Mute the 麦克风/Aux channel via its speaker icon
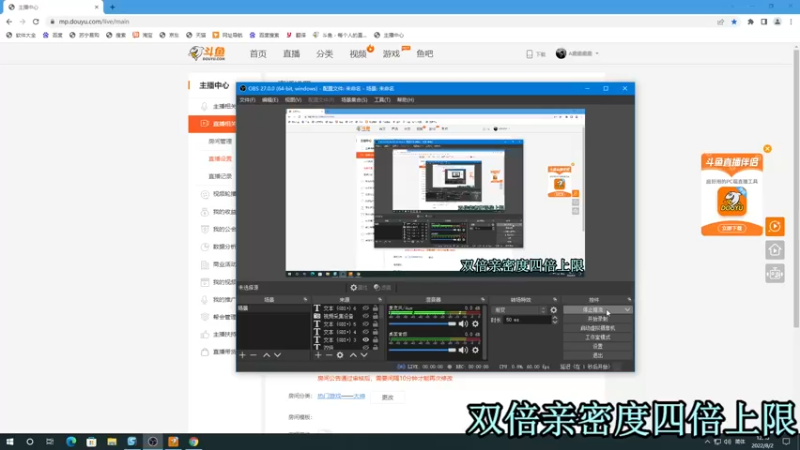 [463, 324]
